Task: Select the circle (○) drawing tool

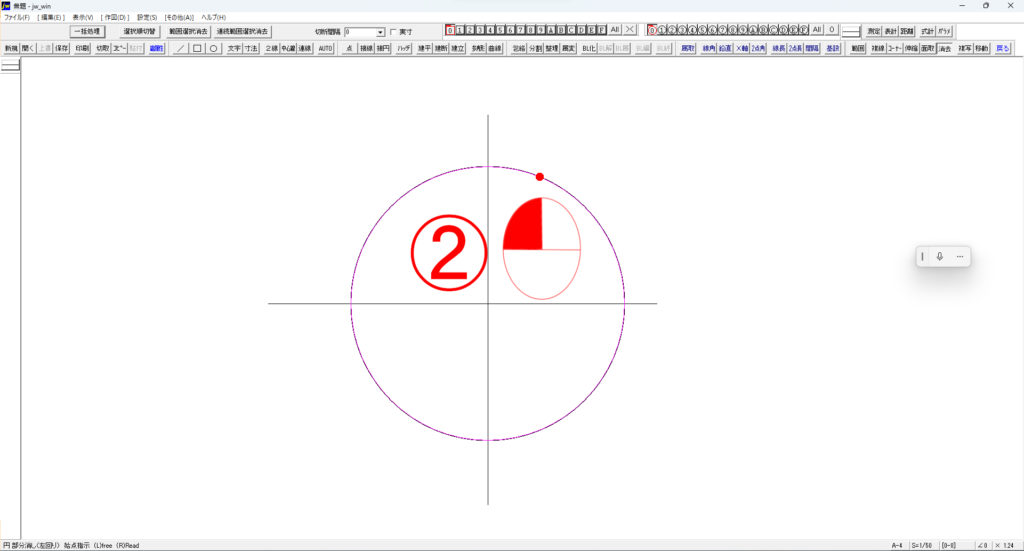Action: [213, 48]
